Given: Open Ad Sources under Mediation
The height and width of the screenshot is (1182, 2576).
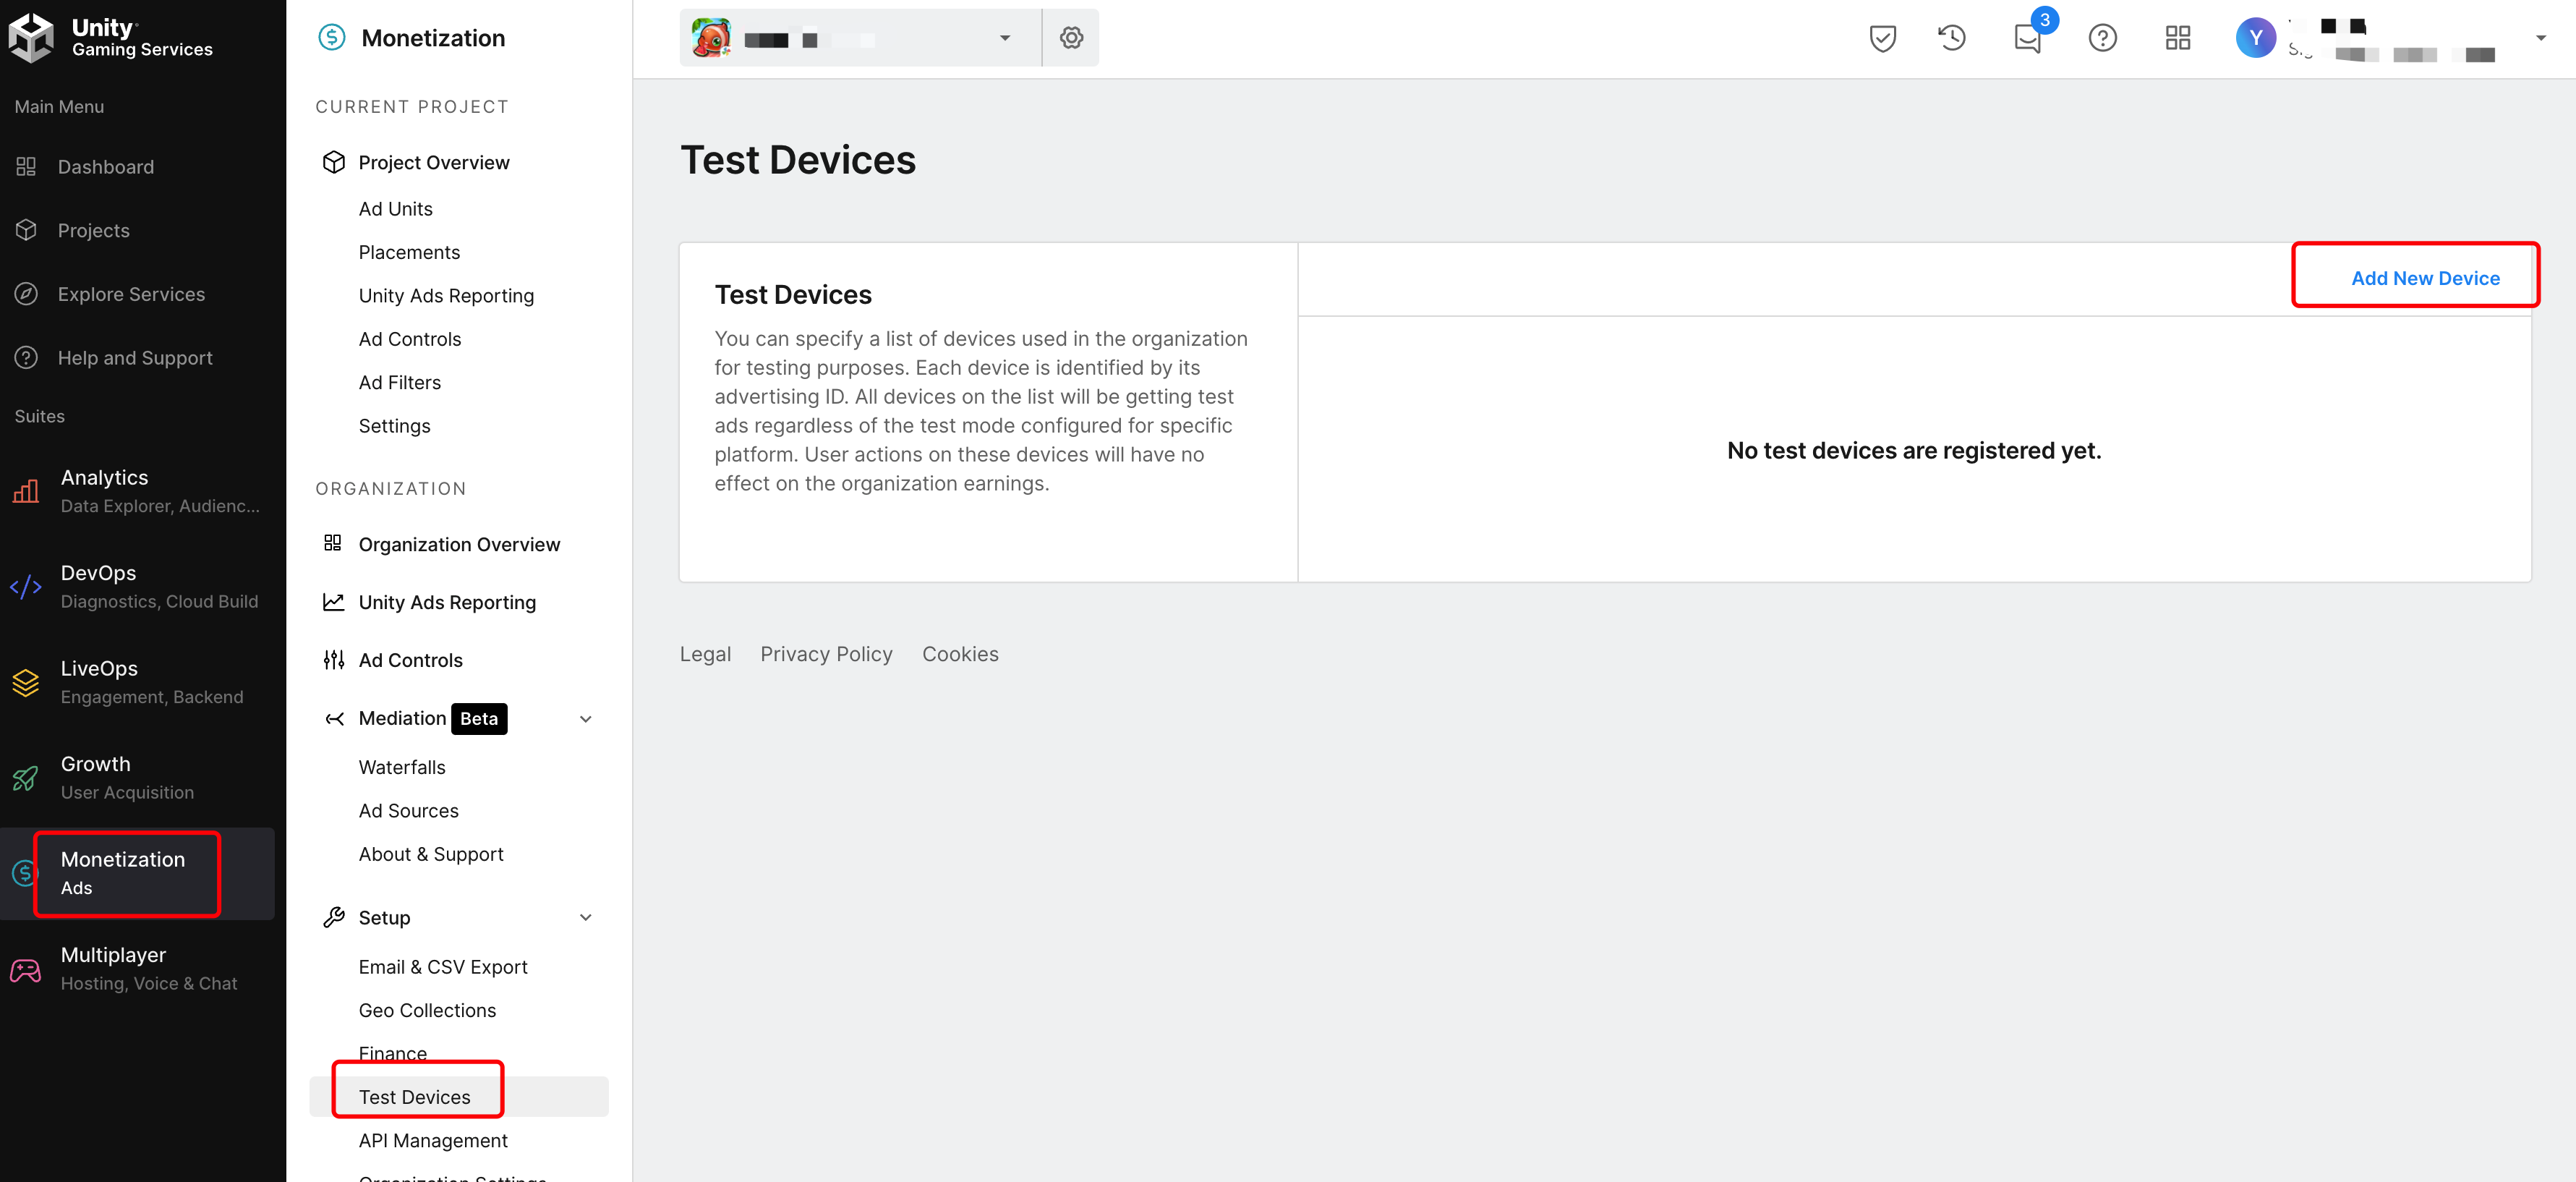Looking at the screenshot, I should 409,810.
